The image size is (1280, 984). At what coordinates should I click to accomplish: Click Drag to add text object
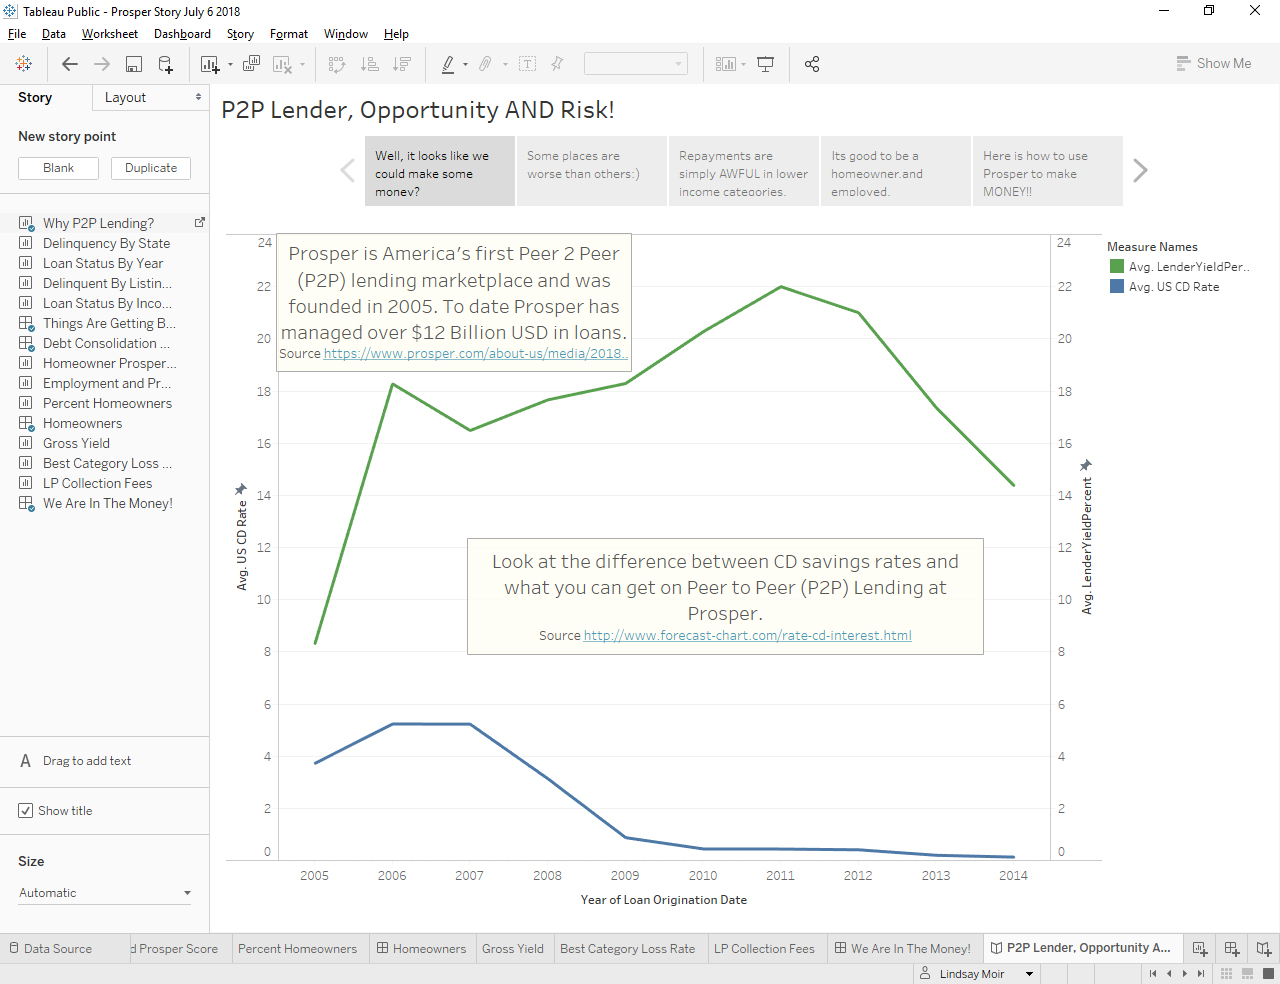(76, 761)
